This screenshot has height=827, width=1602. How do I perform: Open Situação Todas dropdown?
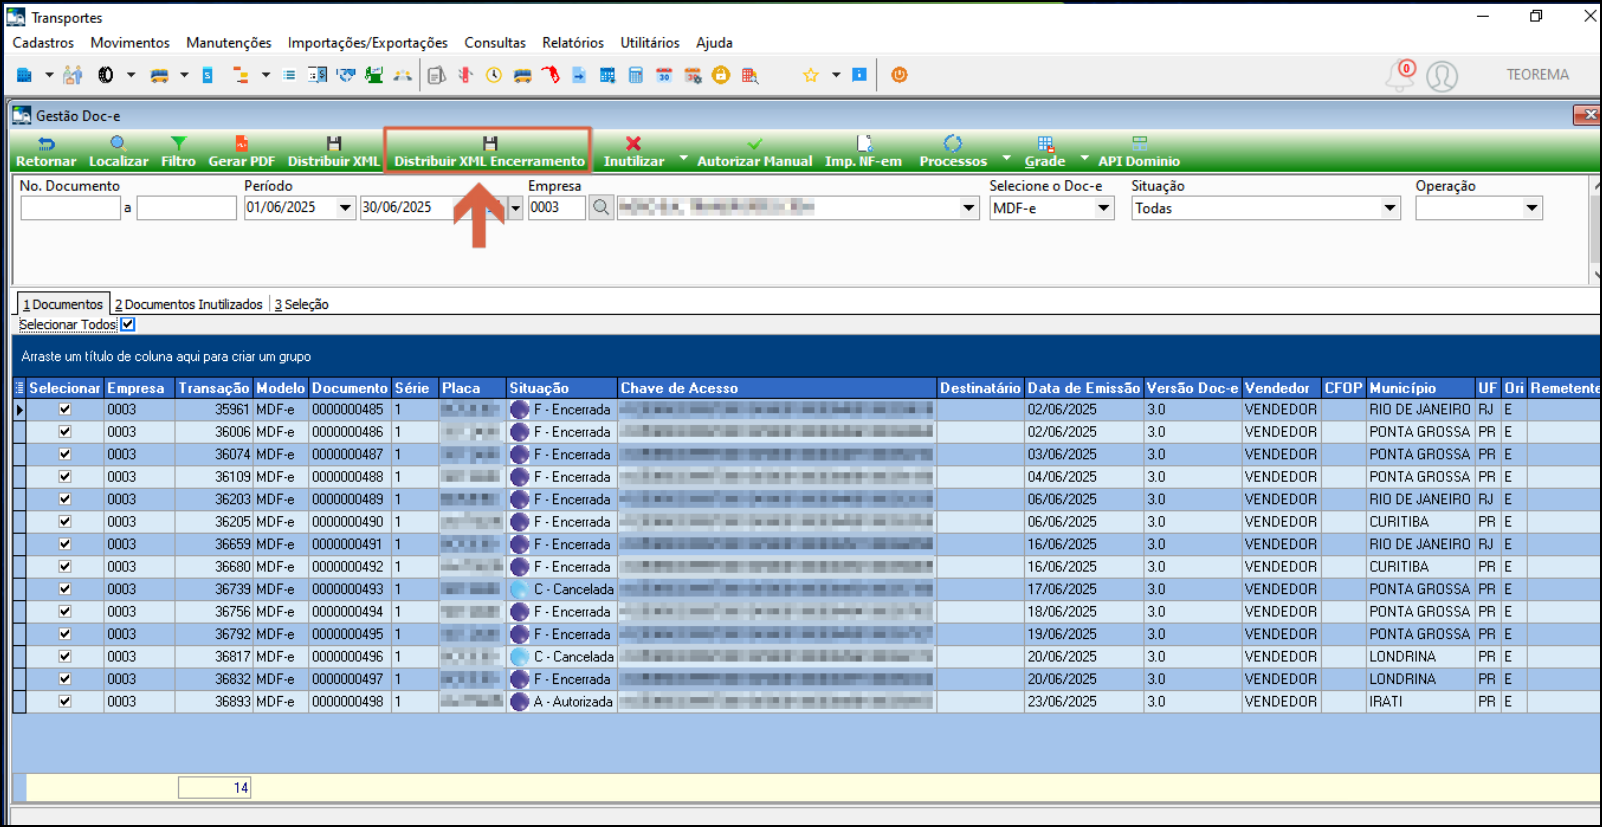click(x=1389, y=208)
